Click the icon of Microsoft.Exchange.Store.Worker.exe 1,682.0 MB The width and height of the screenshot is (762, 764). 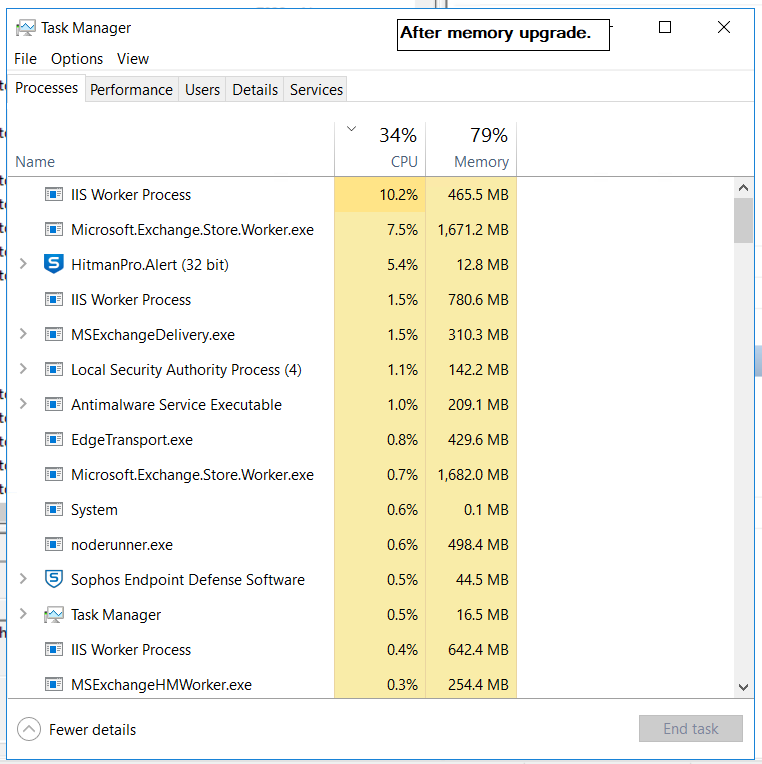pos(54,474)
